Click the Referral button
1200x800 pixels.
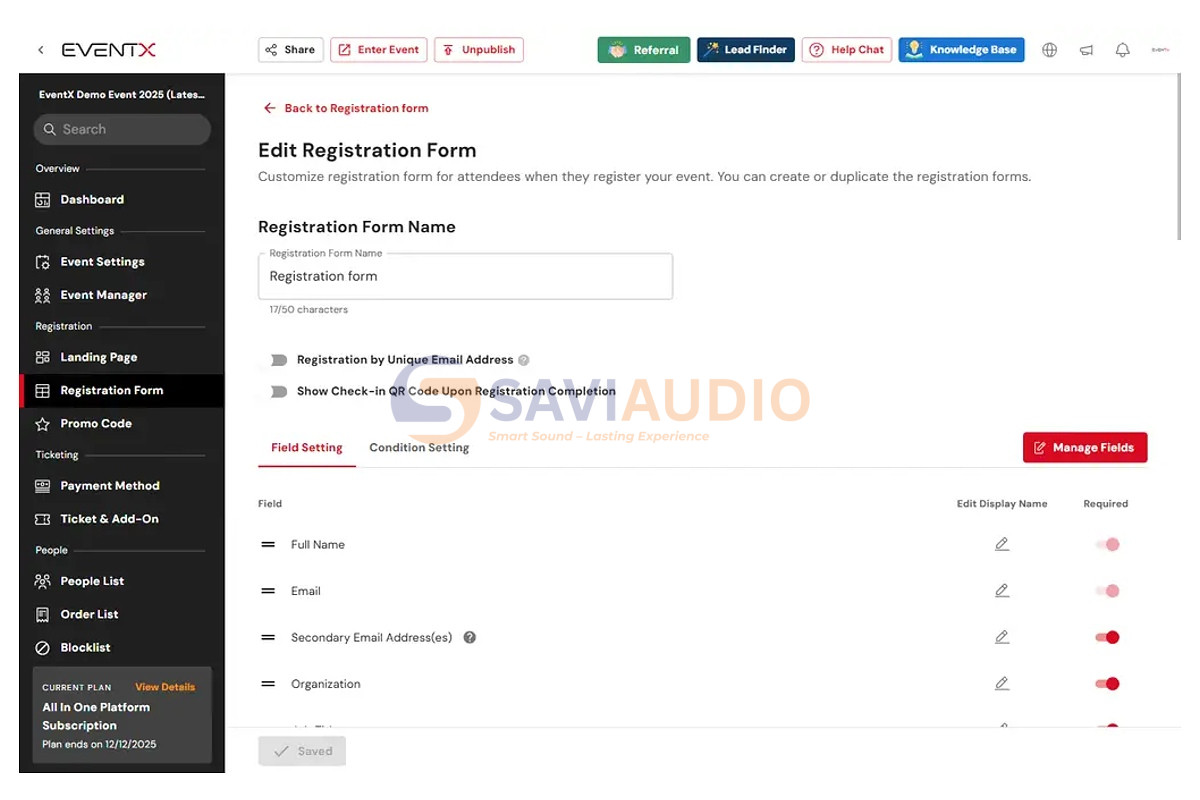pos(644,50)
